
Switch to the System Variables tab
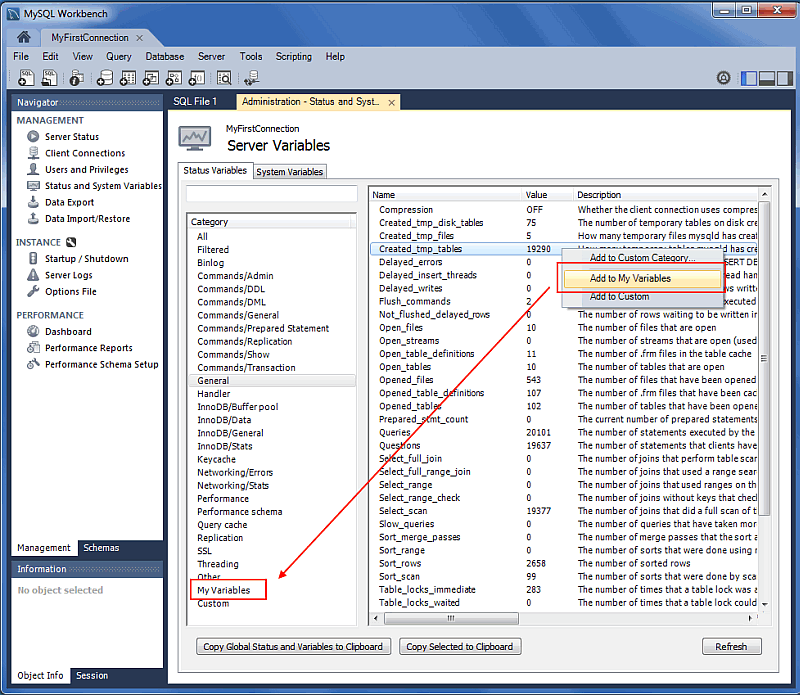coord(289,172)
